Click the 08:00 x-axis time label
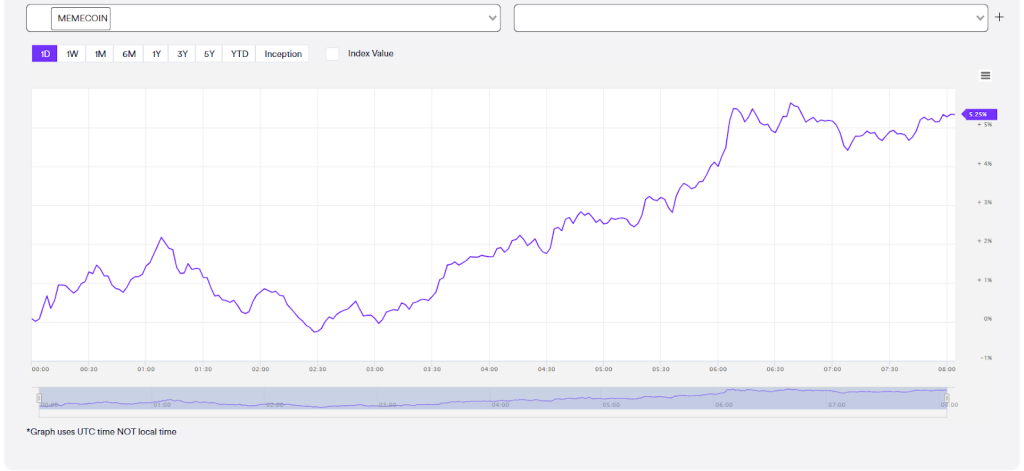The image size is (1024, 471). 946,369
